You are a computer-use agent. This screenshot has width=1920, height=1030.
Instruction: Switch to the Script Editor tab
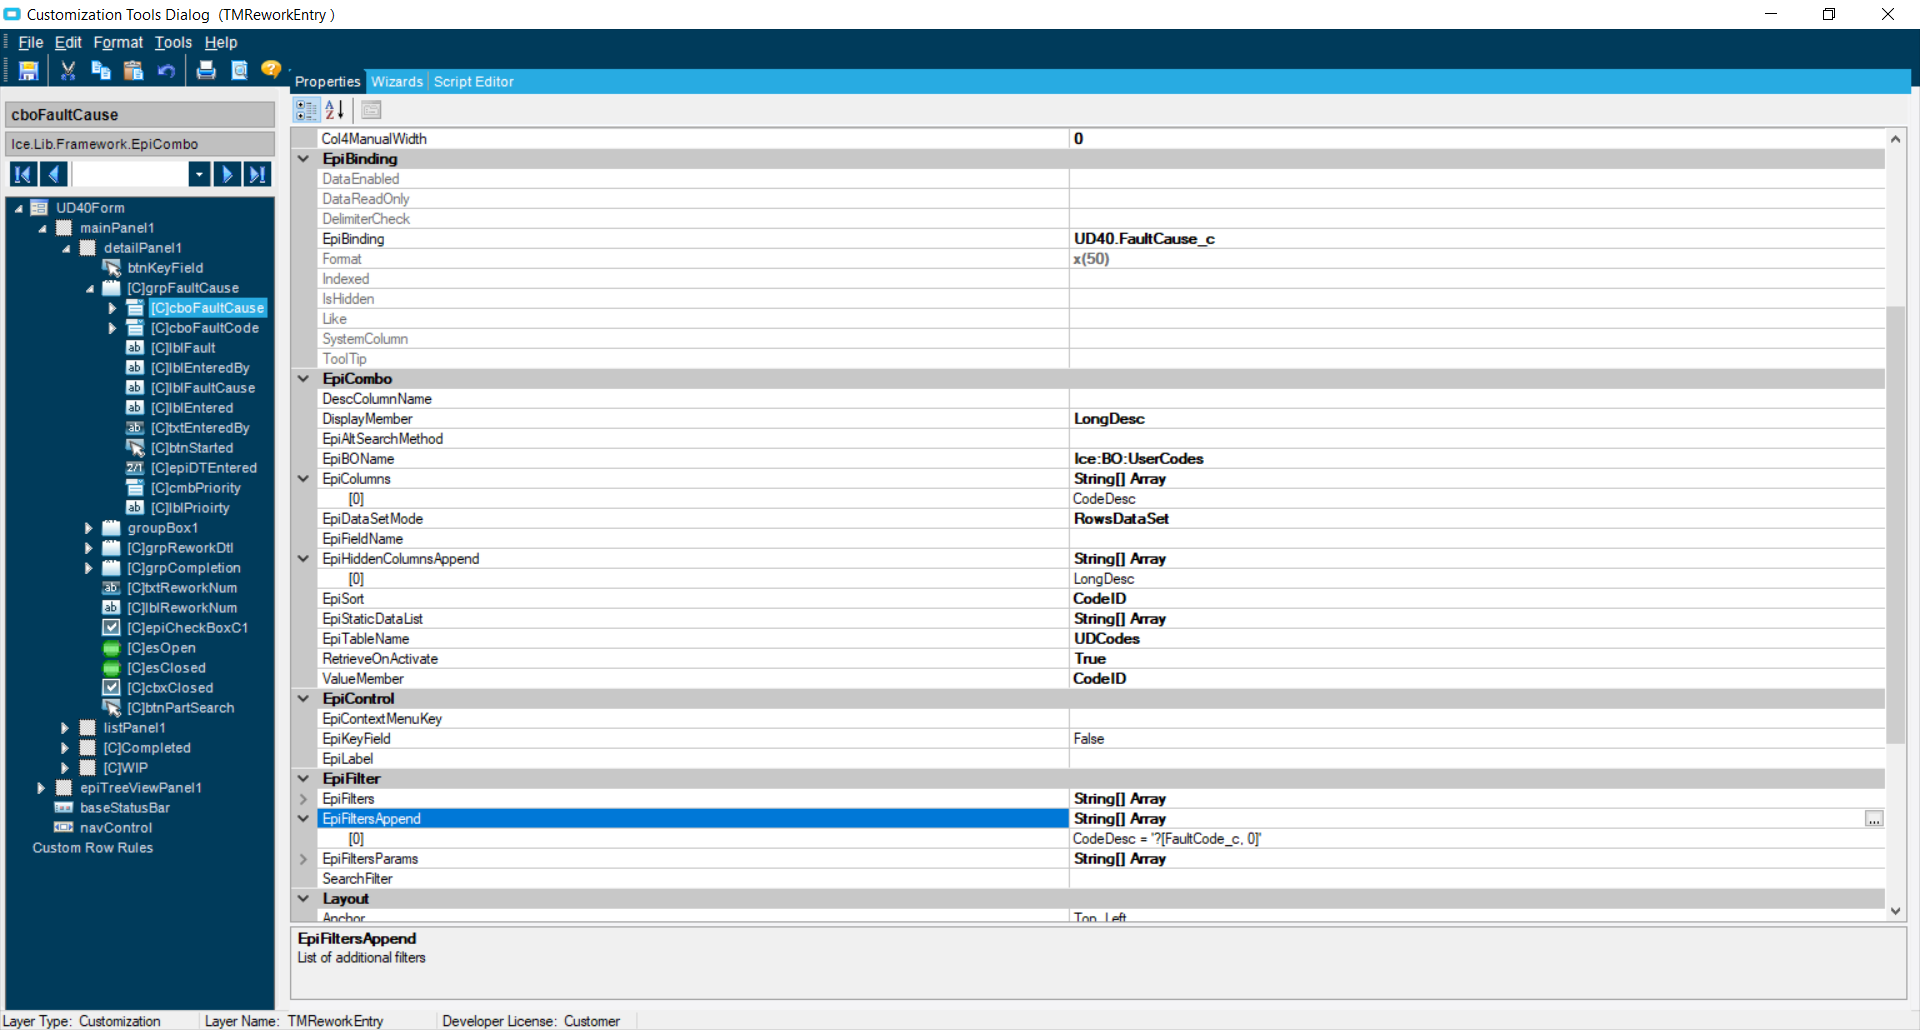click(x=474, y=82)
